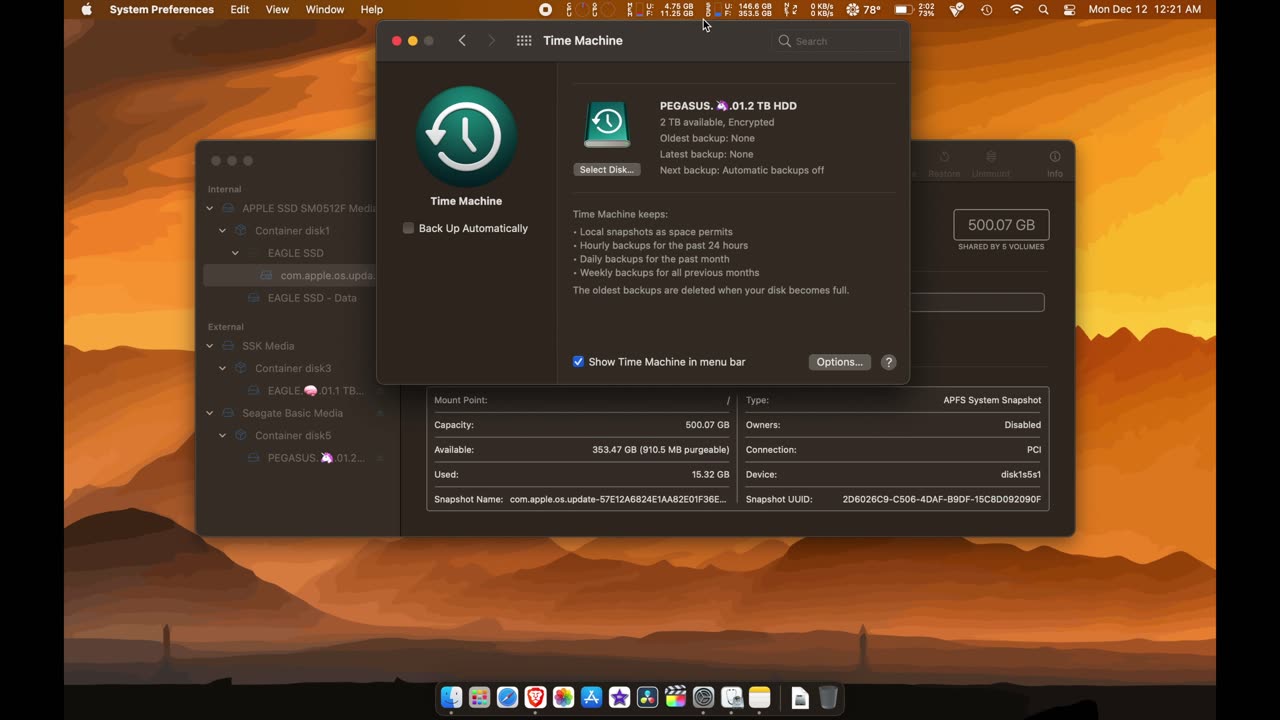This screenshot has width=1280, height=720.
Task: Click the Options button
Action: point(840,362)
